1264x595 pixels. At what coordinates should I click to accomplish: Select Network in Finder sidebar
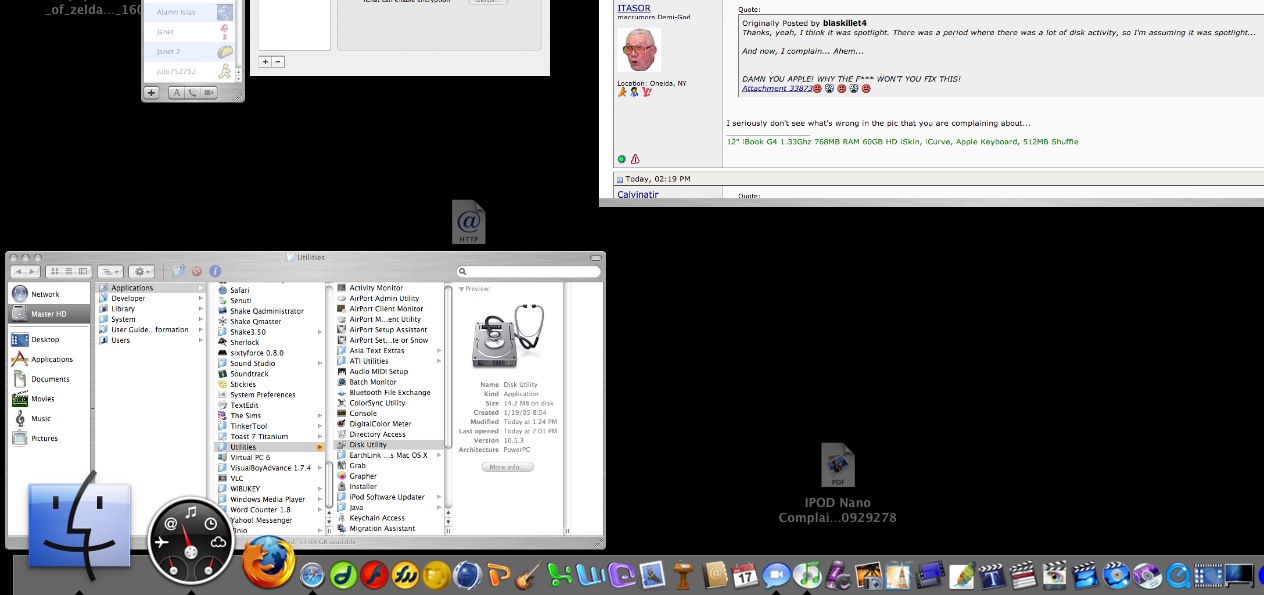coord(49,294)
